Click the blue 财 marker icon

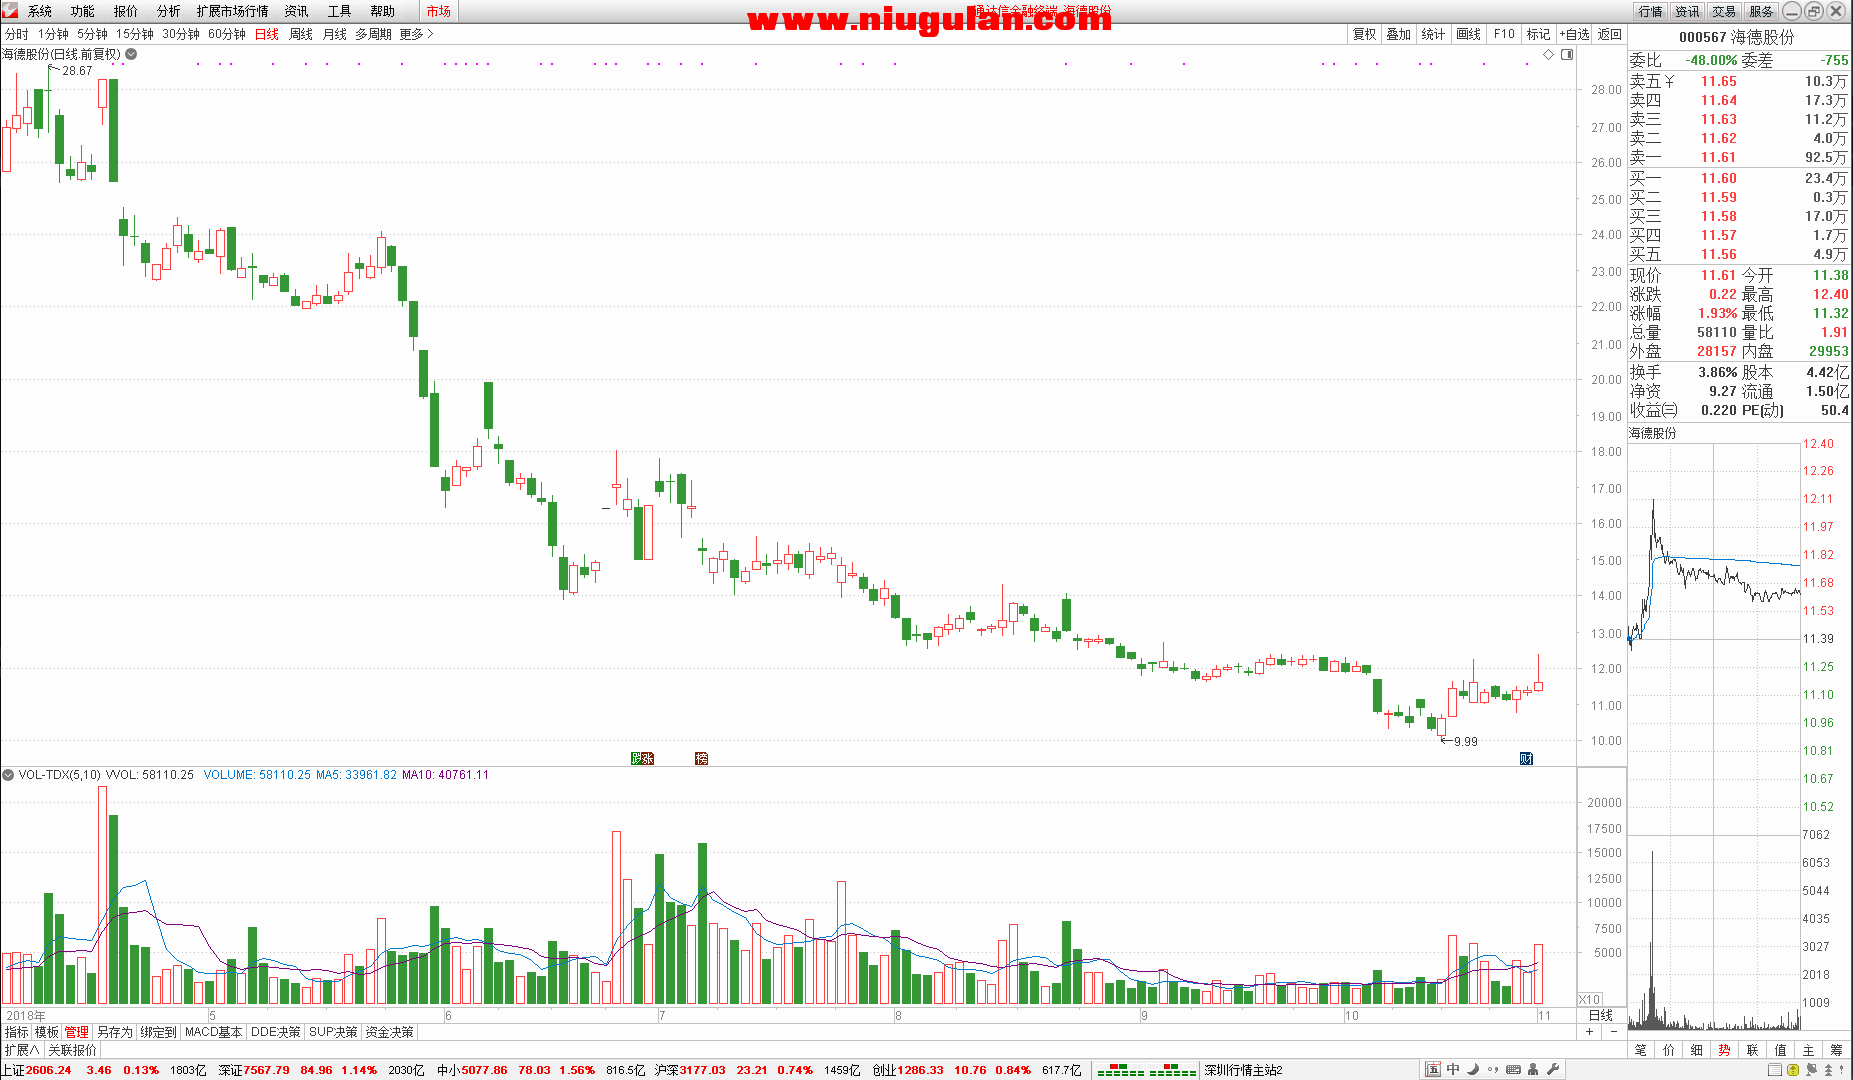(1526, 759)
